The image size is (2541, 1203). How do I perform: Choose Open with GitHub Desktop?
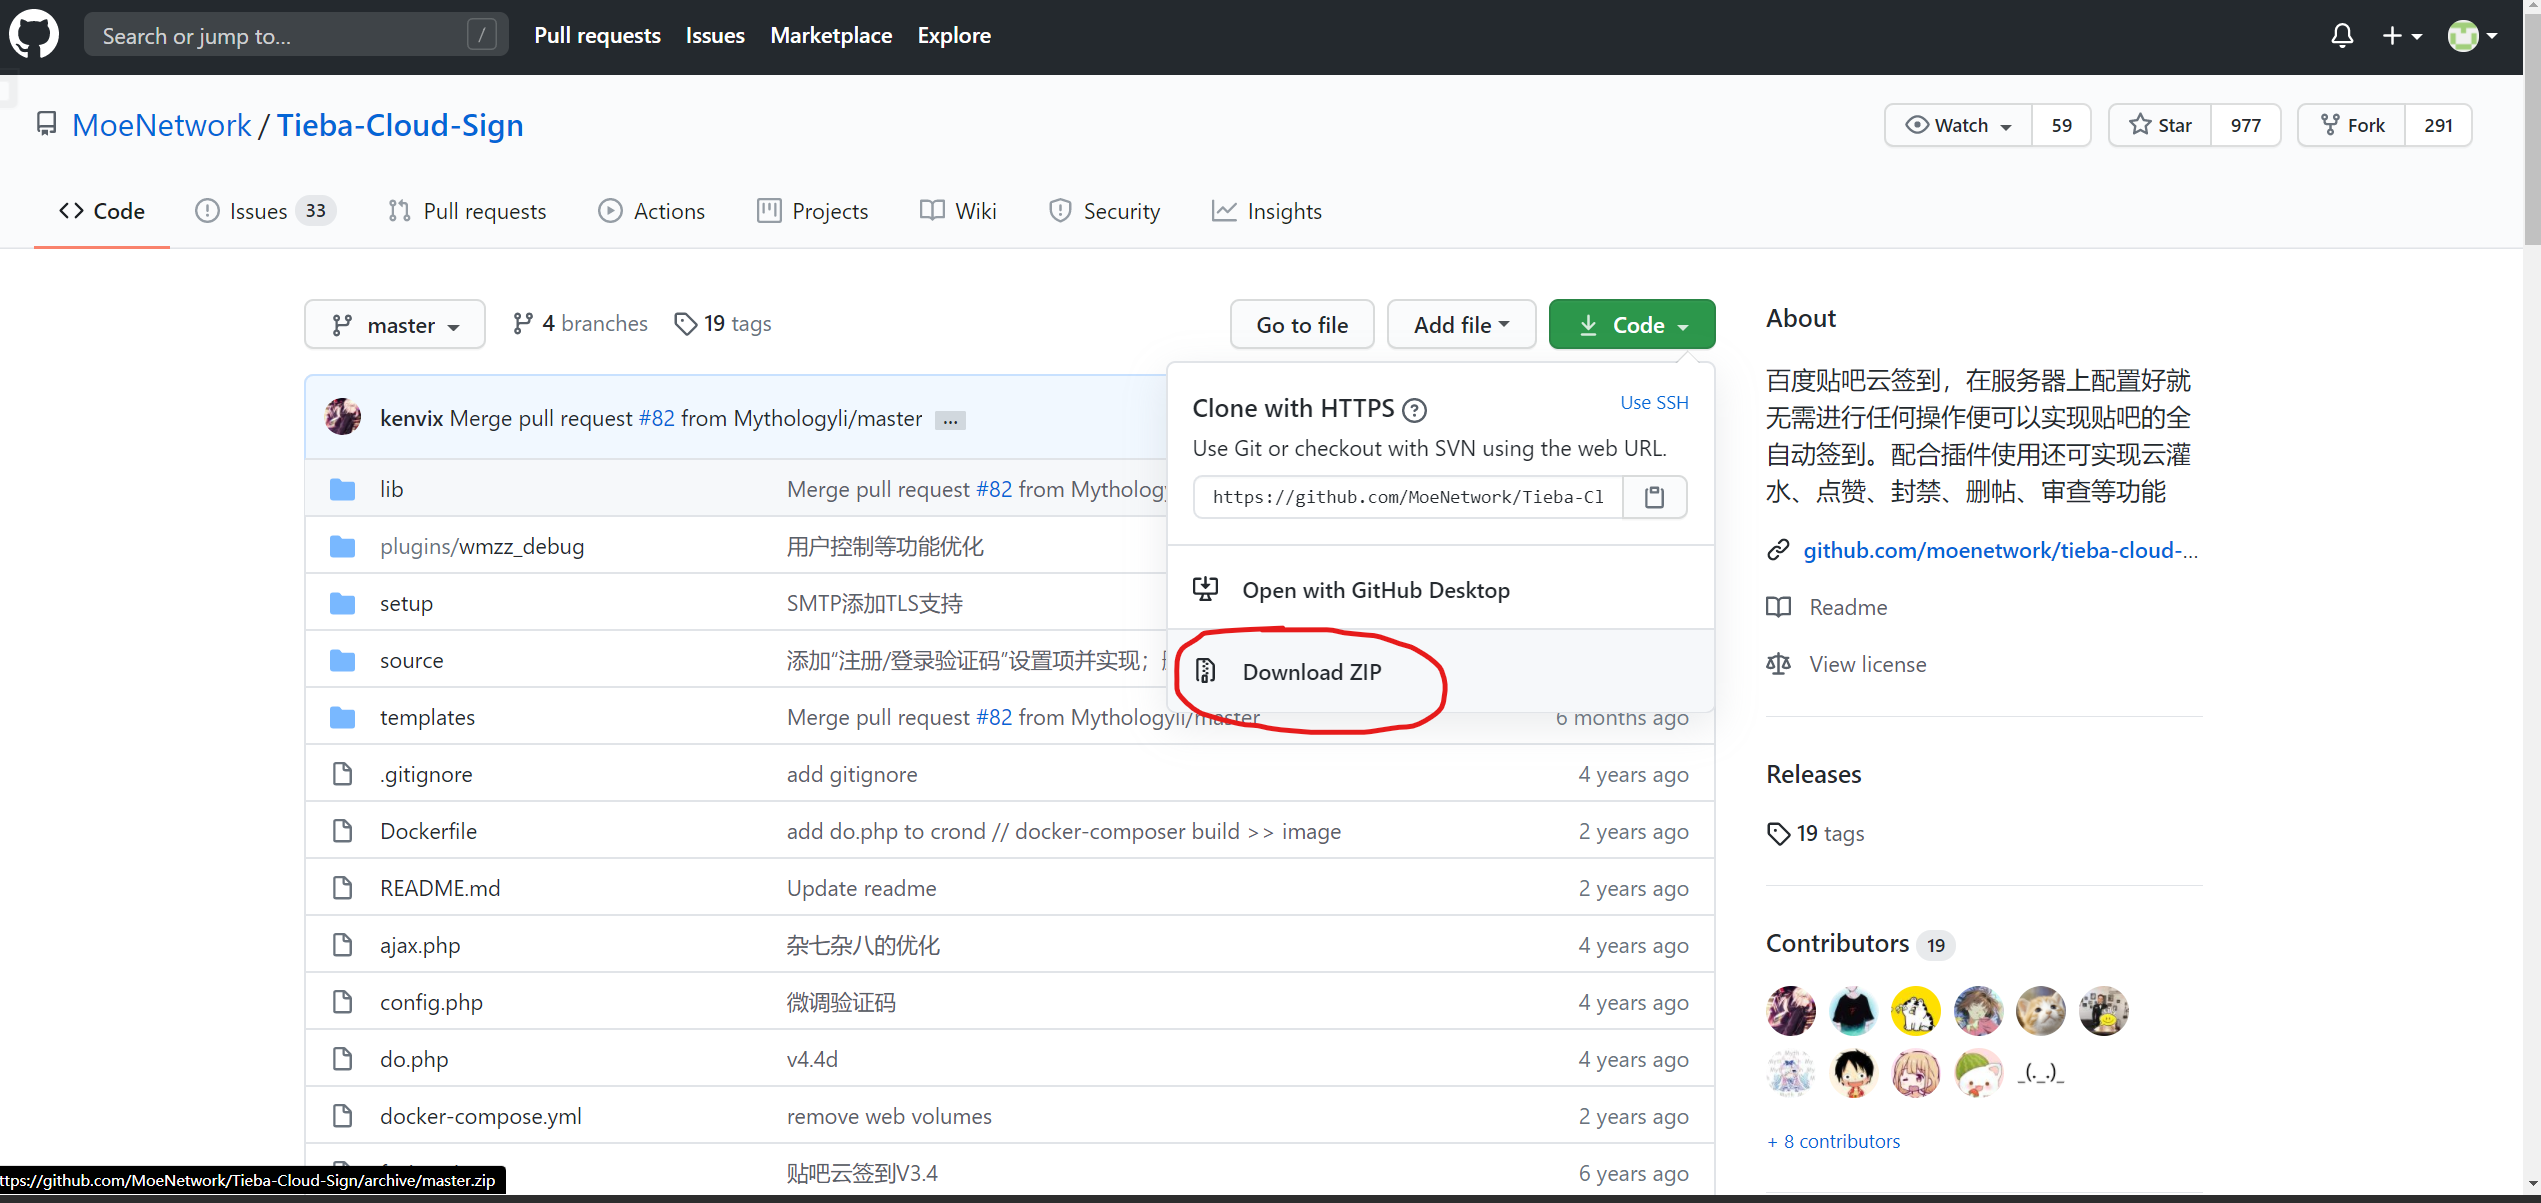(1440, 590)
